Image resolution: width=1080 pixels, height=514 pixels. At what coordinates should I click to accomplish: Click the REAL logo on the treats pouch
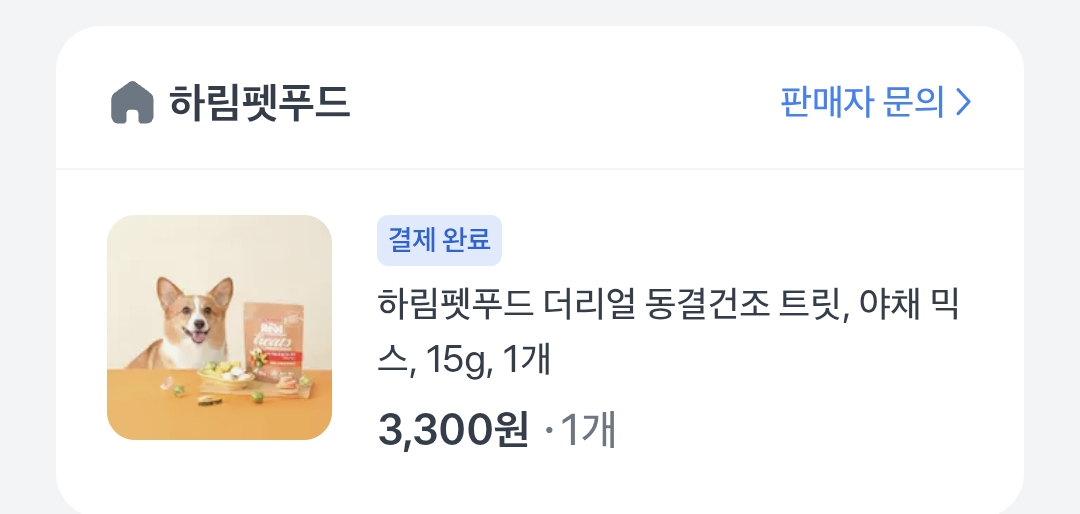(x=263, y=321)
